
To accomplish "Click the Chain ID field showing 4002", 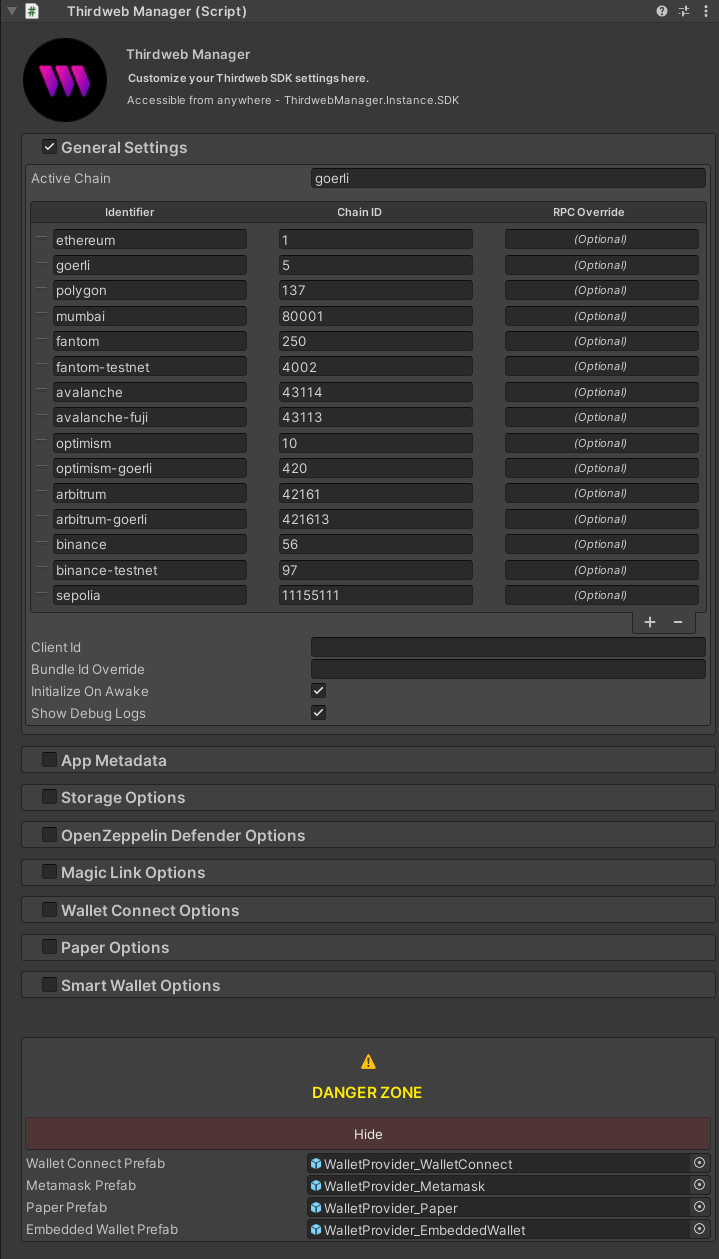I will point(376,367).
